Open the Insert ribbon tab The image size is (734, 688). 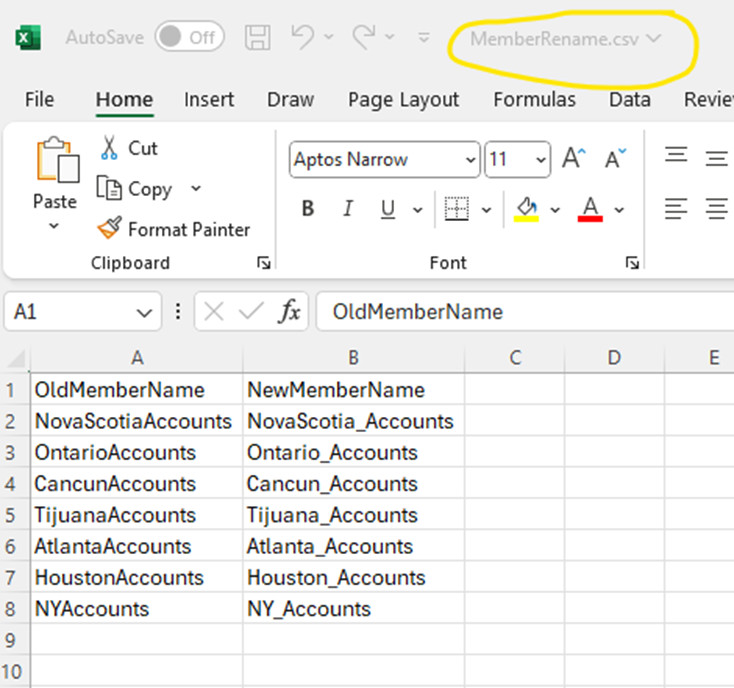209,99
